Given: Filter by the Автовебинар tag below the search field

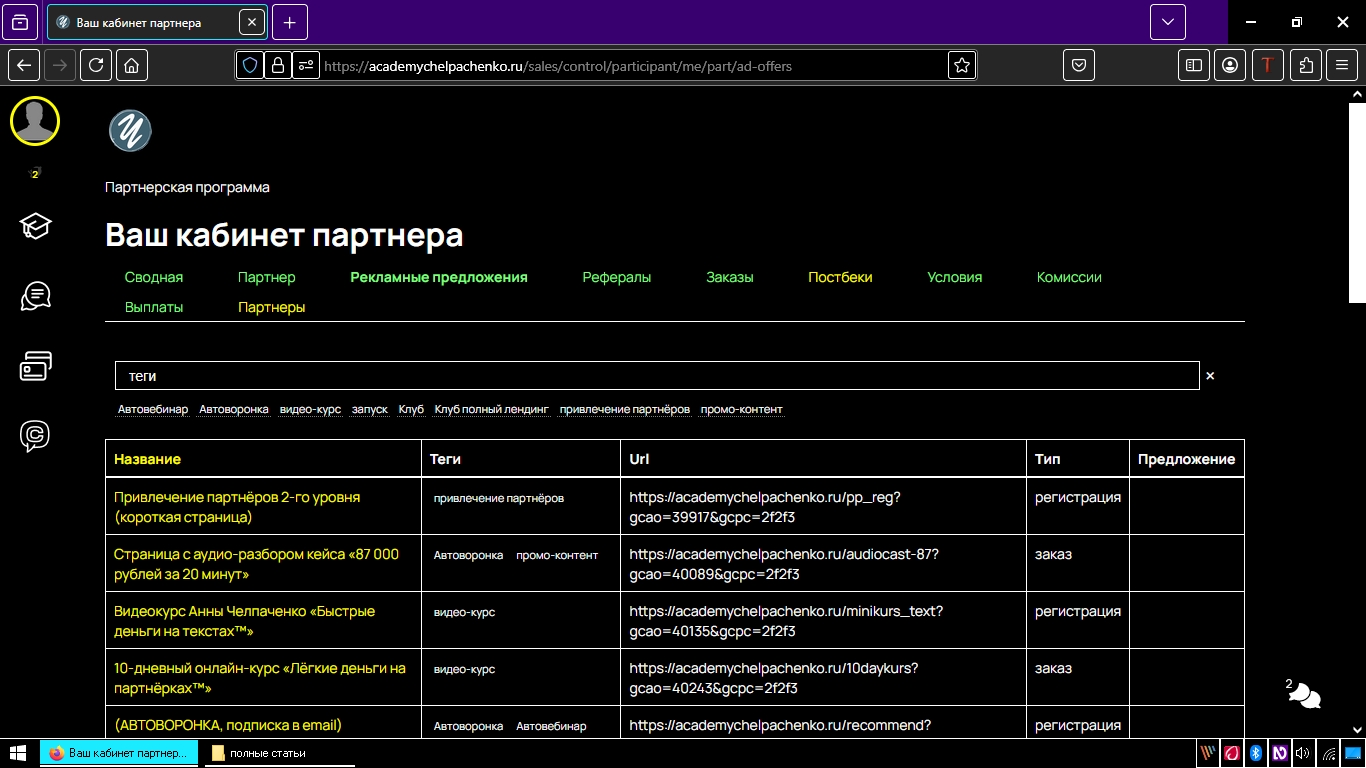Looking at the screenshot, I should tap(153, 409).
